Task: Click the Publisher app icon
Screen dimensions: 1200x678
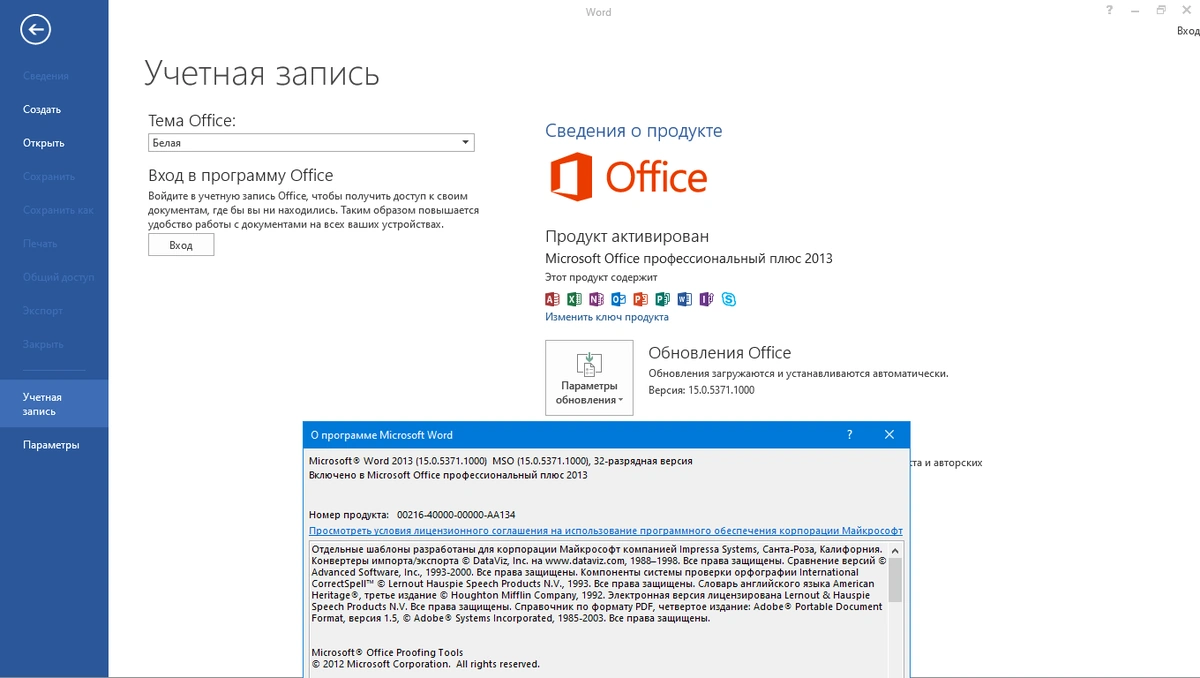Action: click(x=662, y=299)
